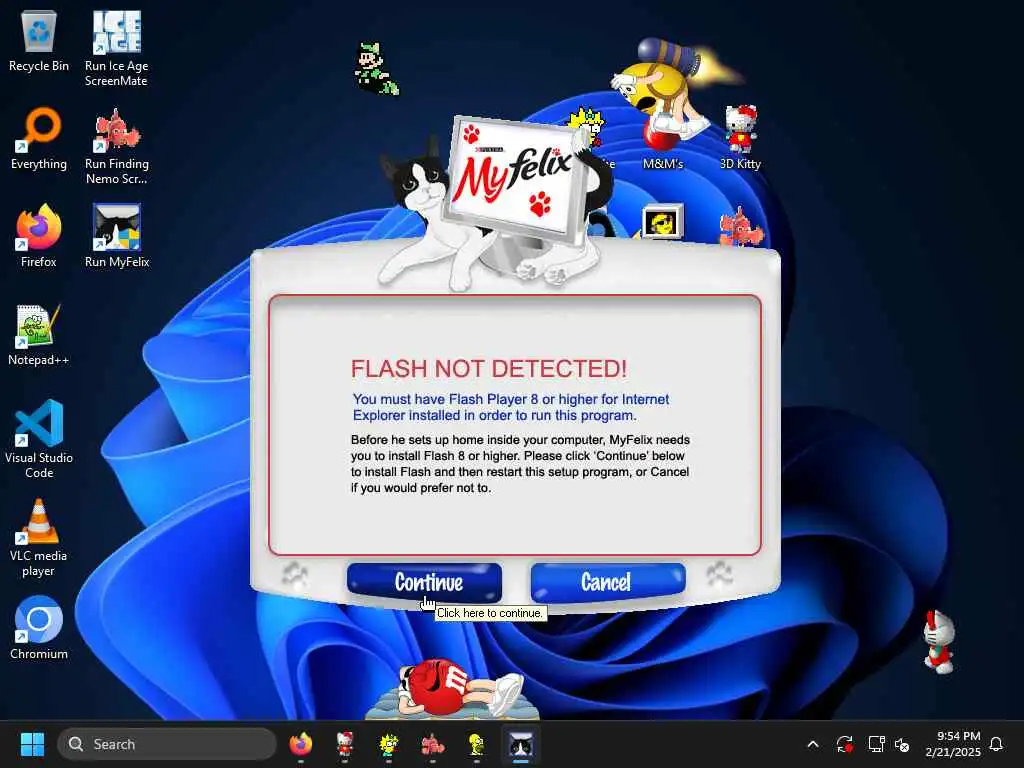This screenshot has width=1024, height=768.
Task: Switch to the Finding Nemo taskbar app
Action: [x=432, y=744]
